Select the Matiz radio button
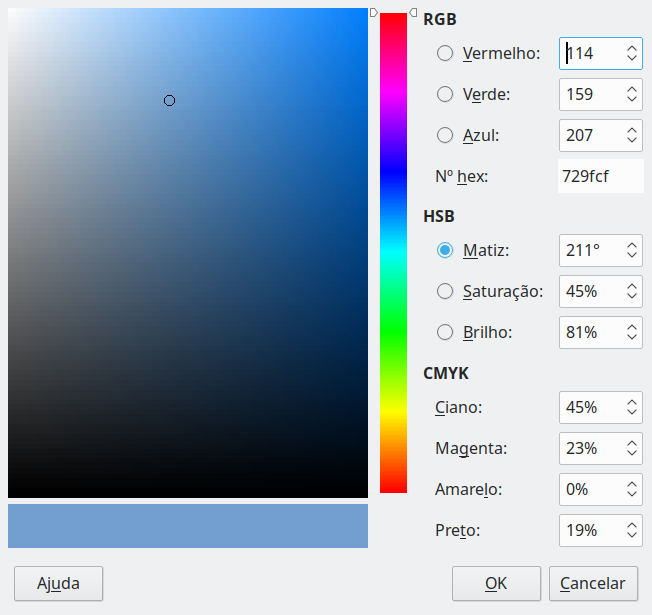 445,250
